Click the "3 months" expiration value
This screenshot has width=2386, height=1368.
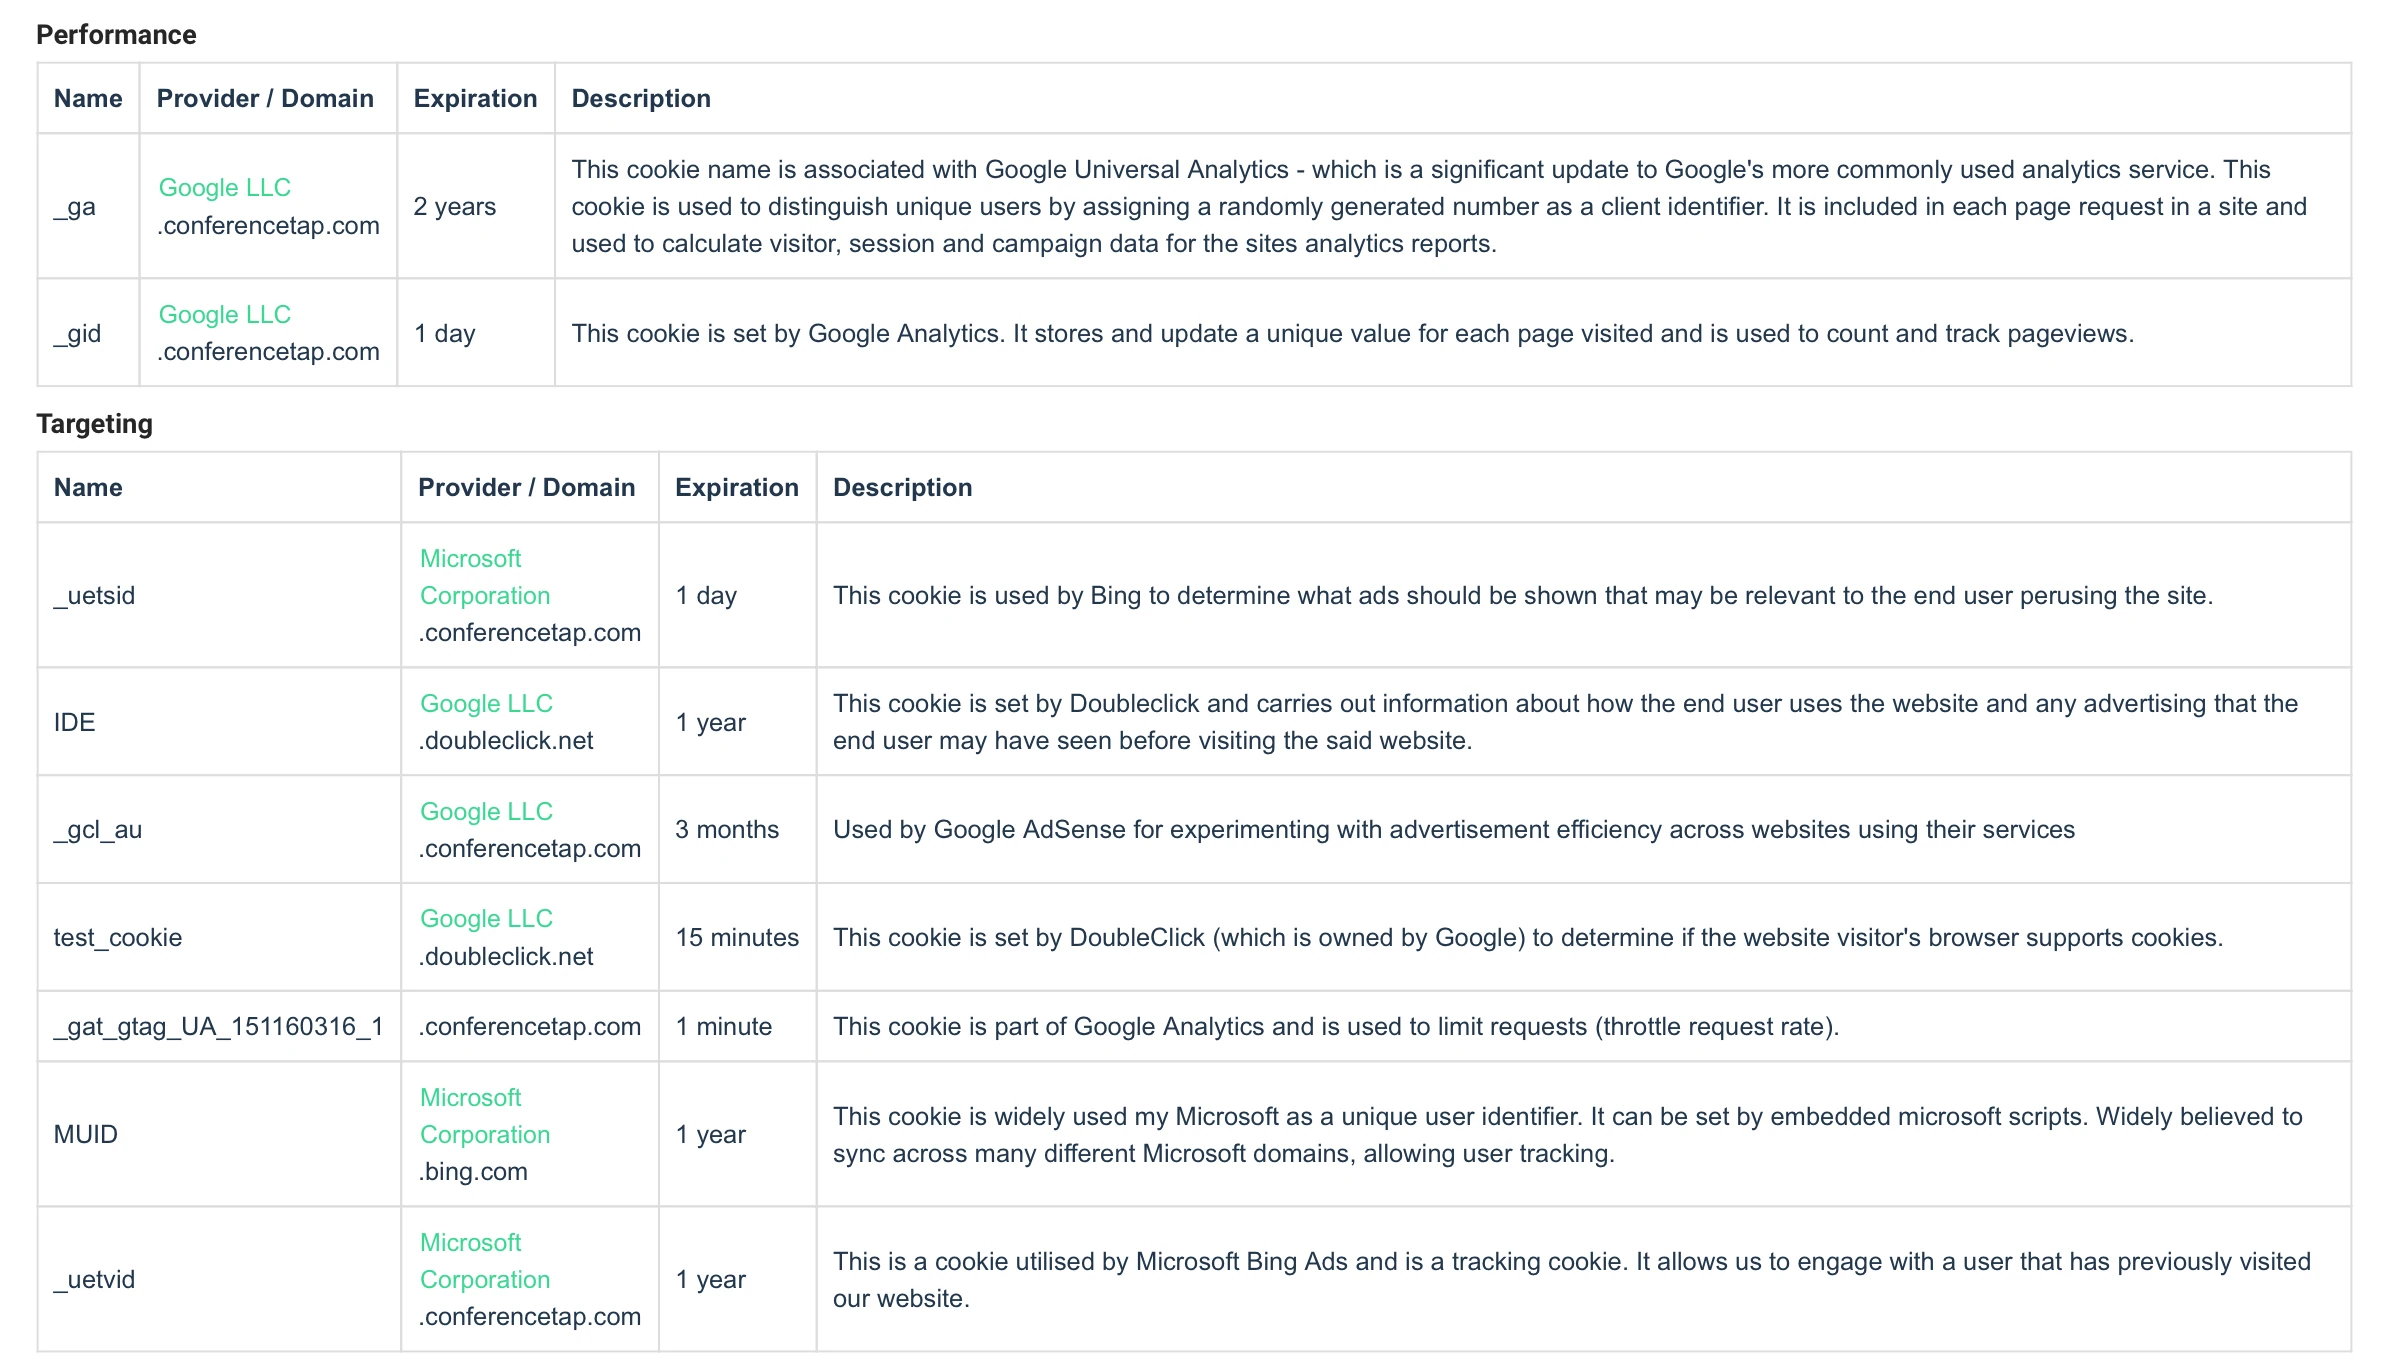(x=727, y=830)
